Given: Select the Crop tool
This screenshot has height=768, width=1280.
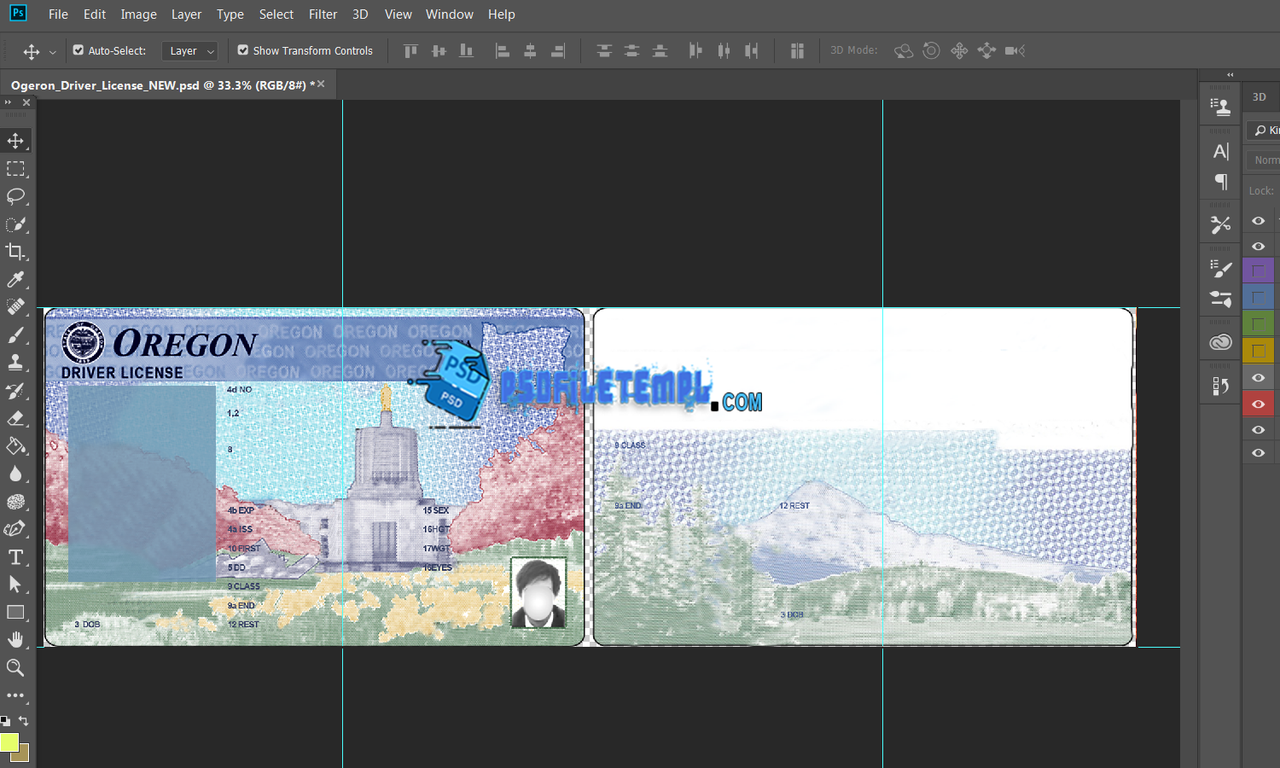Looking at the screenshot, I should 16,252.
